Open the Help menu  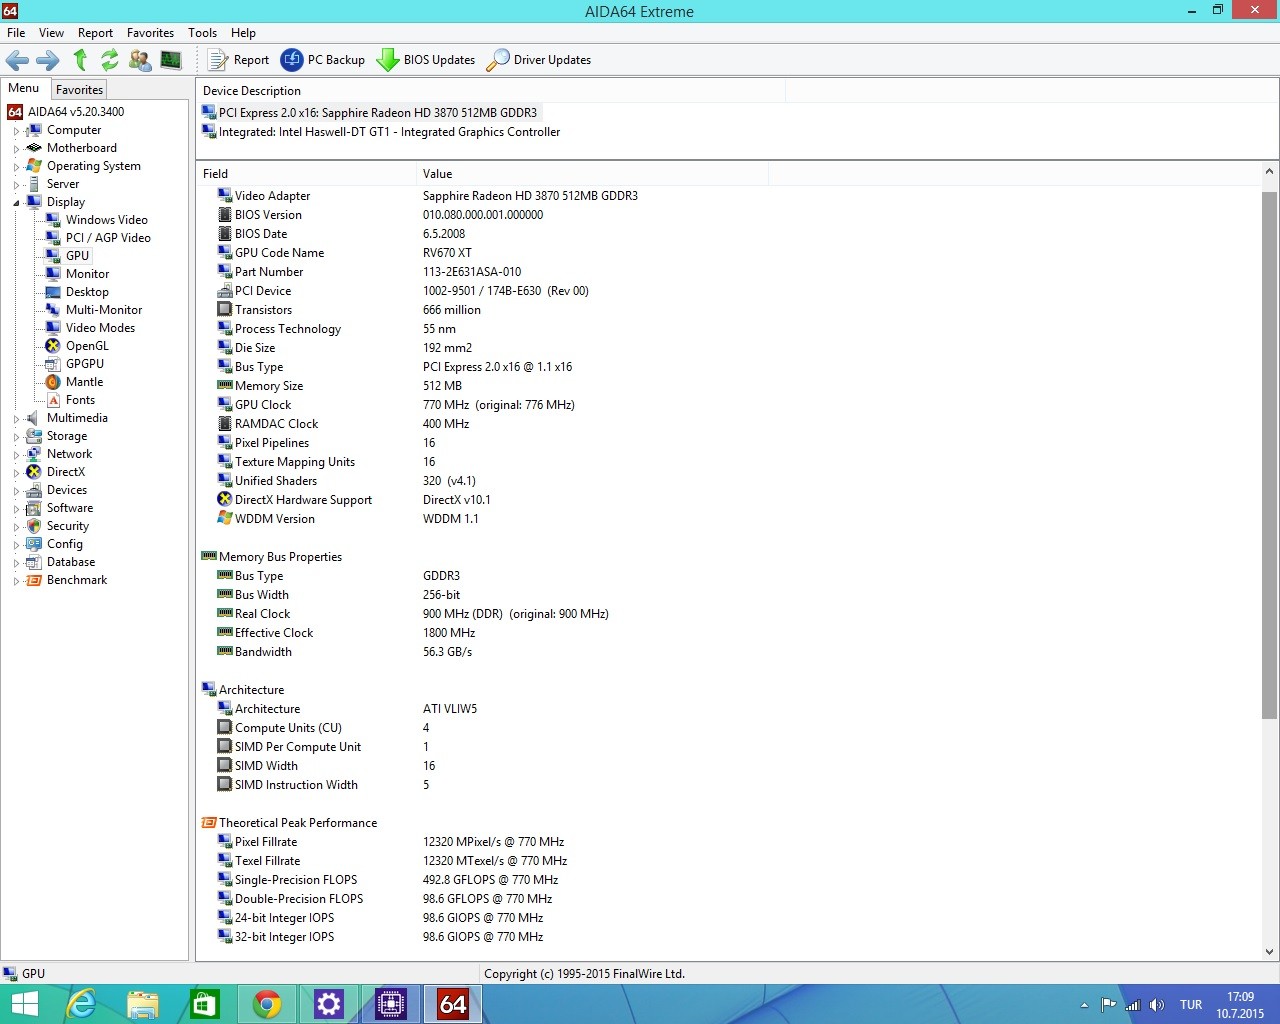[243, 33]
